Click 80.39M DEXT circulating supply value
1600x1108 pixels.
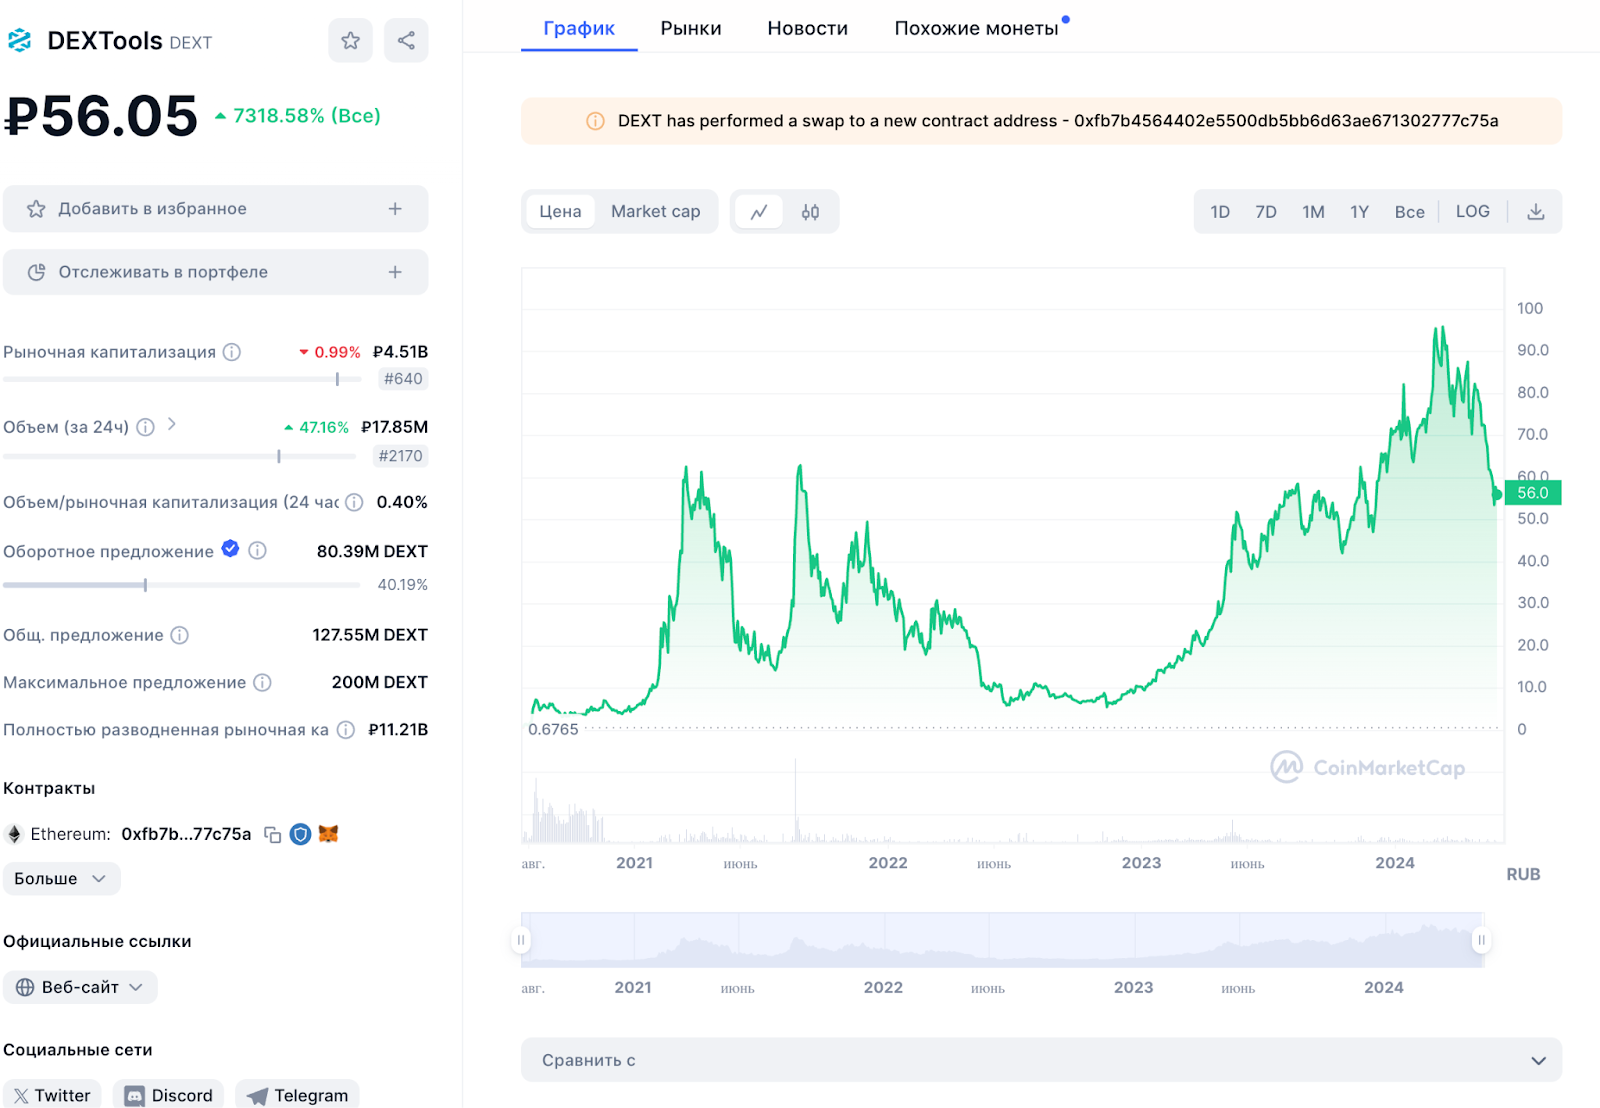[x=372, y=551]
